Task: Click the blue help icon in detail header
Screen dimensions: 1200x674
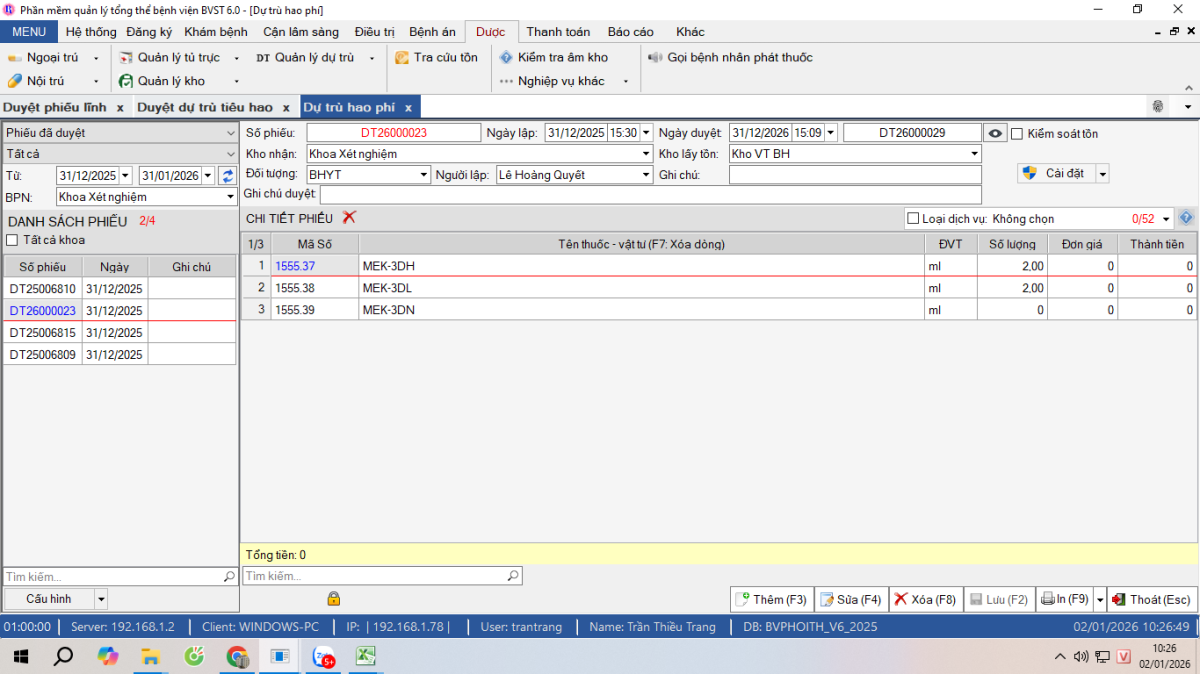Action: pos(1186,218)
